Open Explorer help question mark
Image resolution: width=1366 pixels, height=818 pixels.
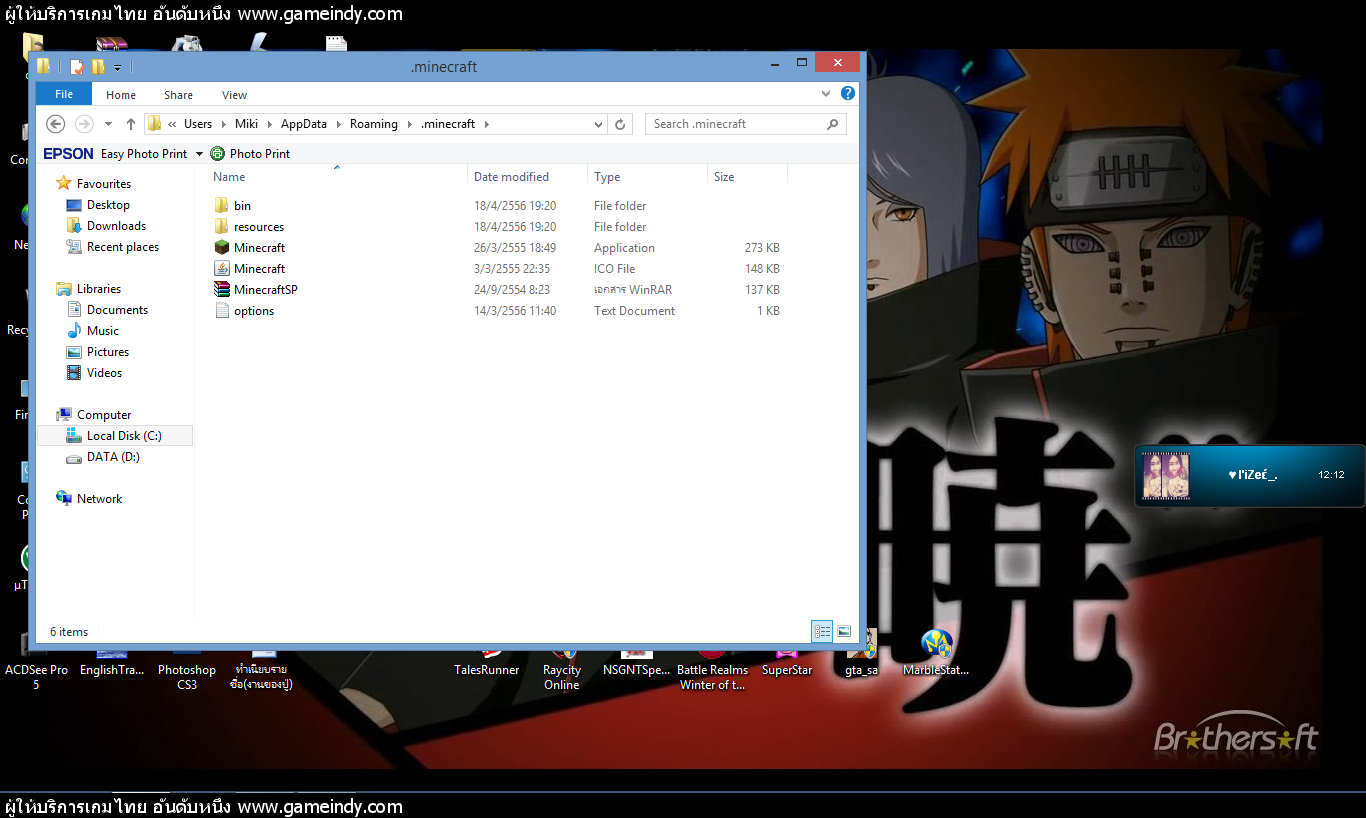848,93
